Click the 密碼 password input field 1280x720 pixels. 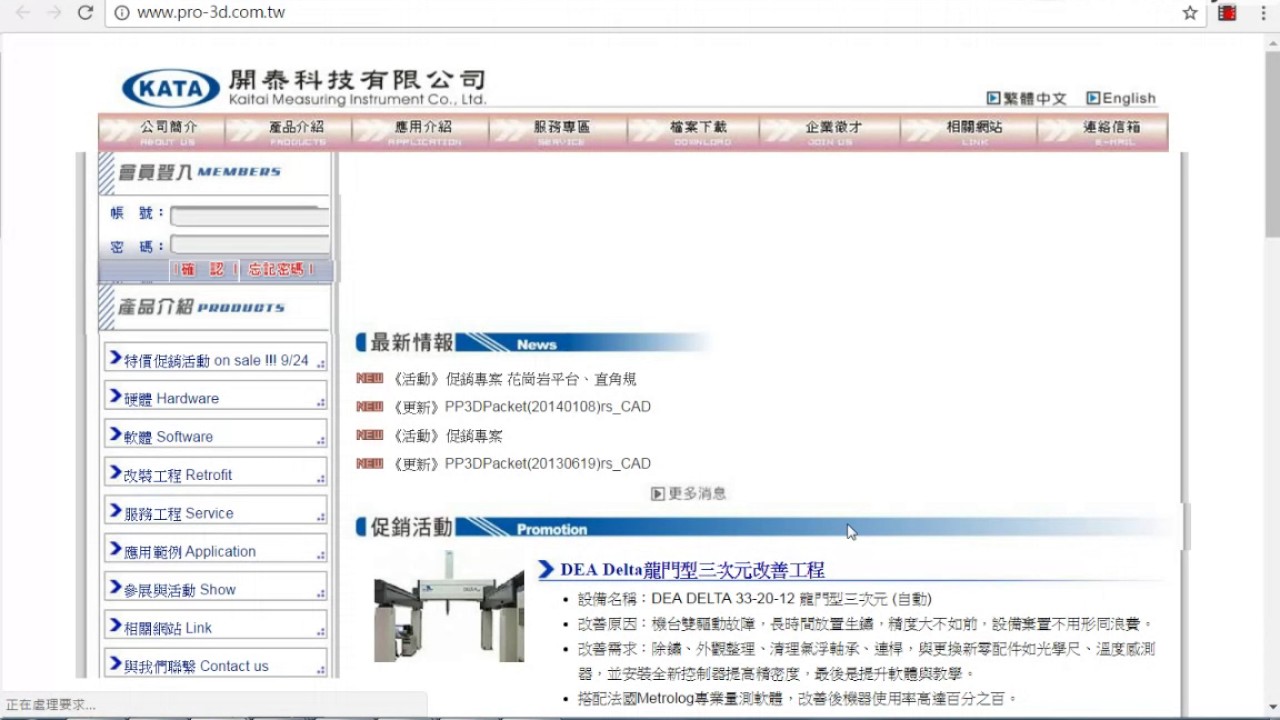250,245
